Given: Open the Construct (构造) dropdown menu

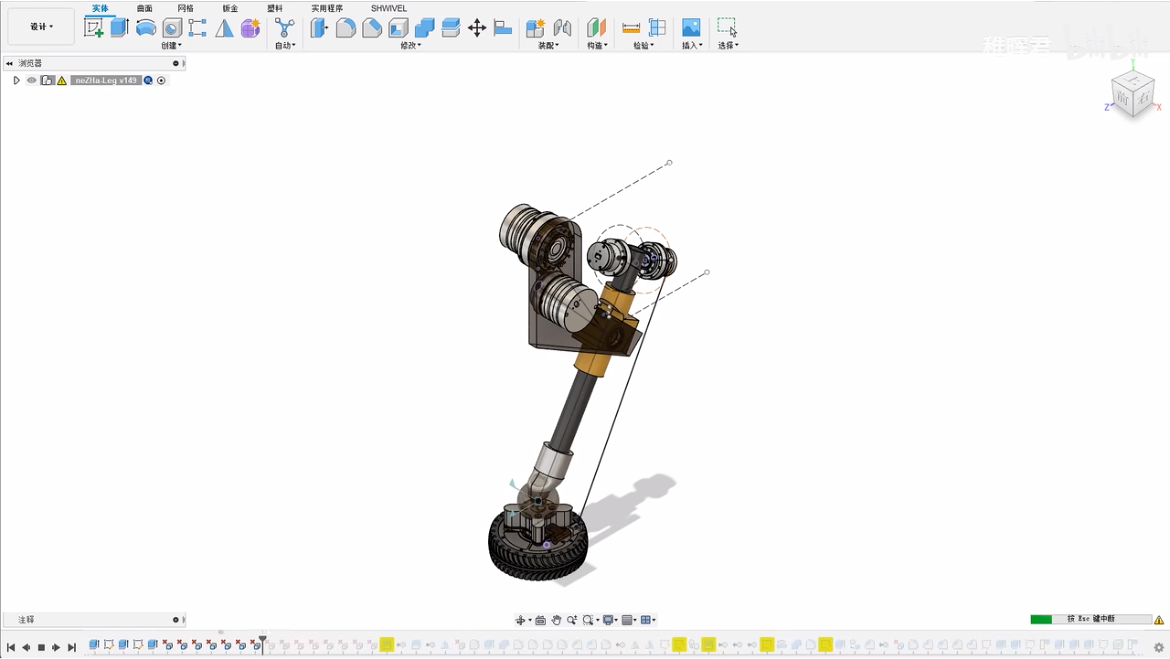Looking at the screenshot, I should [597, 46].
